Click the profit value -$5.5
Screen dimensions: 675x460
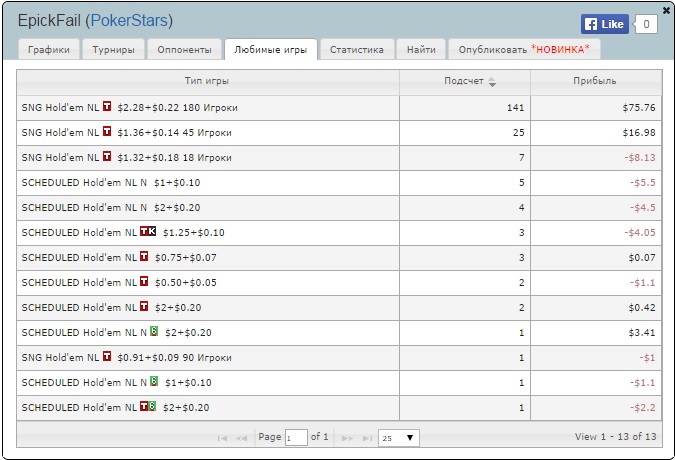(643, 182)
